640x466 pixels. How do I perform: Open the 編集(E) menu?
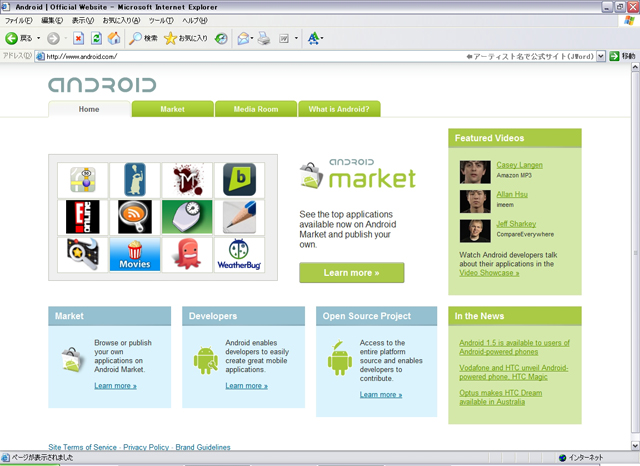coord(52,20)
